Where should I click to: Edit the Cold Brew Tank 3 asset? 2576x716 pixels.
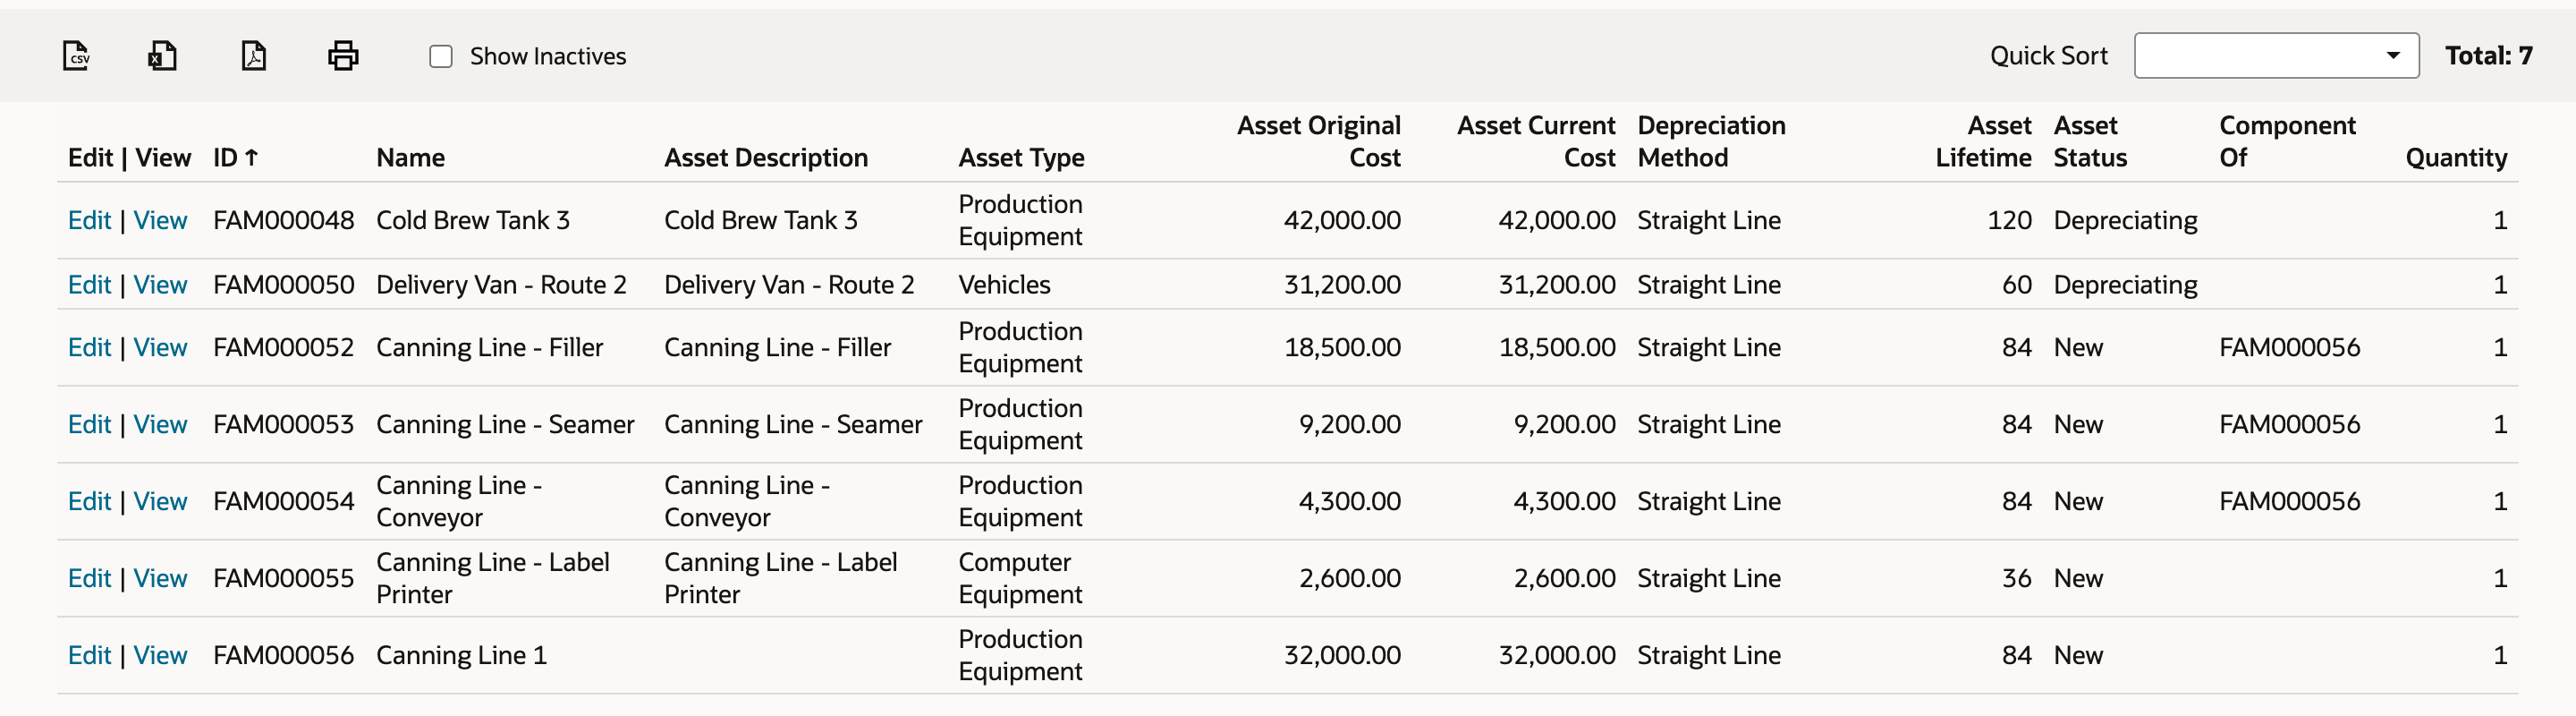pyautogui.click(x=89, y=220)
